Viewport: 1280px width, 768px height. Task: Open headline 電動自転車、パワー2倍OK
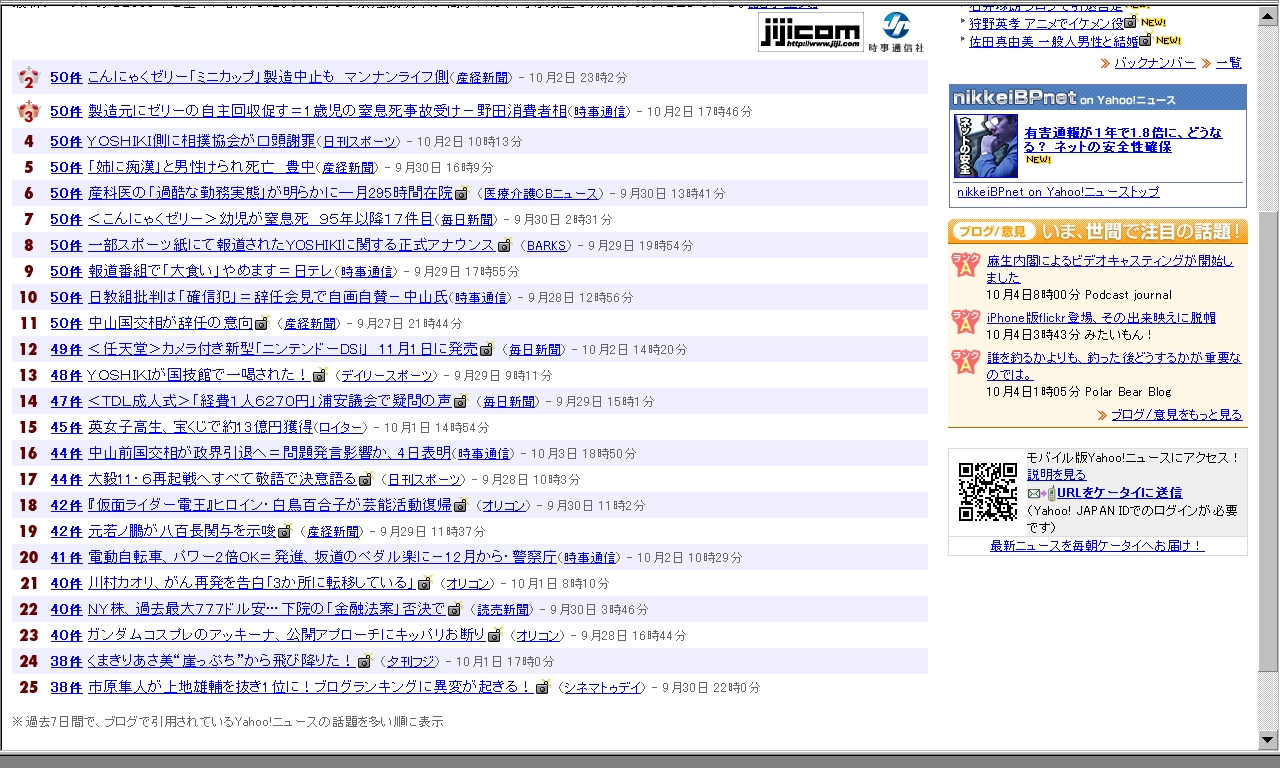[x=323, y=557]
